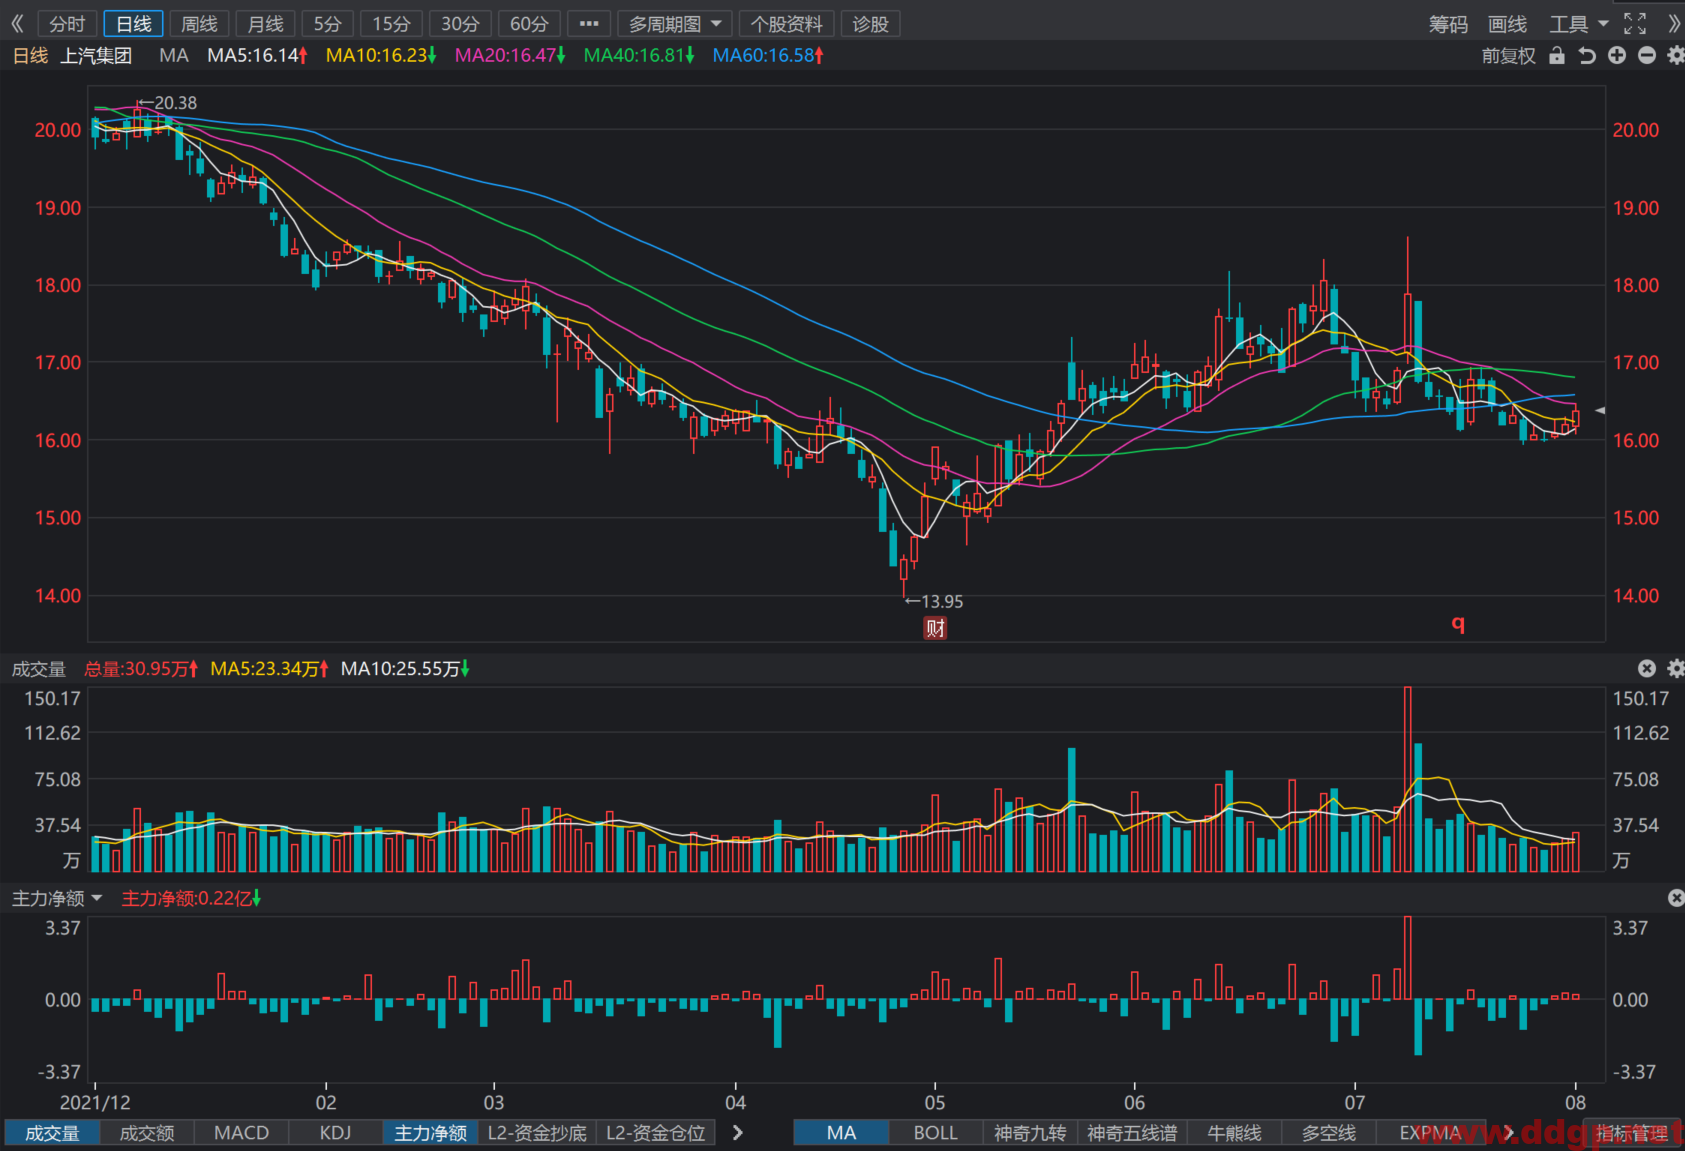Open the 成交量 volume panel settings gear
This screenshot has width=1685, height=1151.
coord(1676,668)
